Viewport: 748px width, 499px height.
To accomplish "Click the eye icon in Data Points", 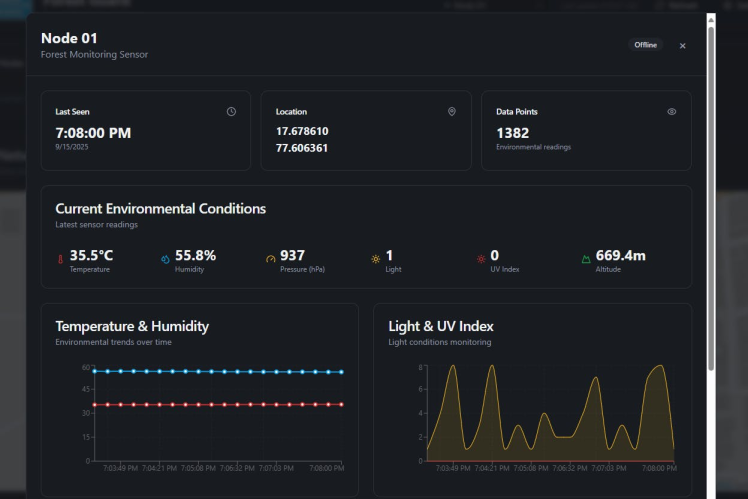I will point(671,112).
